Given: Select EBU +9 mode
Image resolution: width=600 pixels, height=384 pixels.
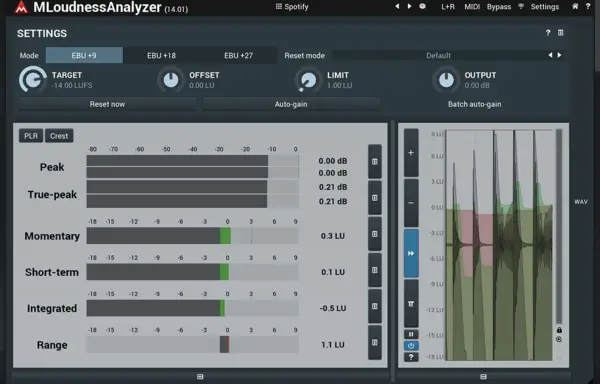Looking at the screenshot, I should pos(84,55).
